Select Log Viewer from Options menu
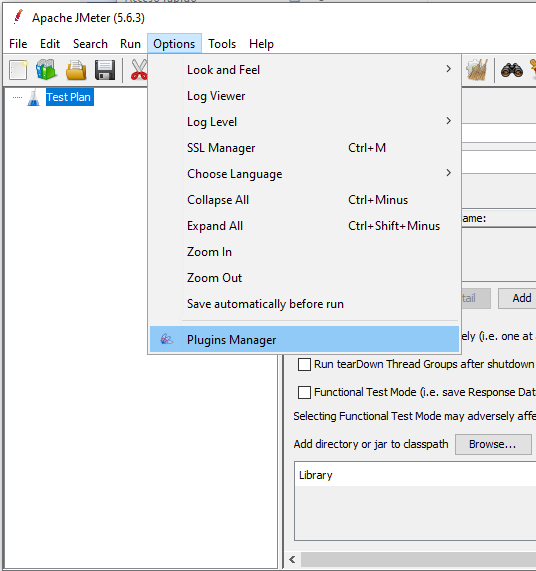 point(304,96)
